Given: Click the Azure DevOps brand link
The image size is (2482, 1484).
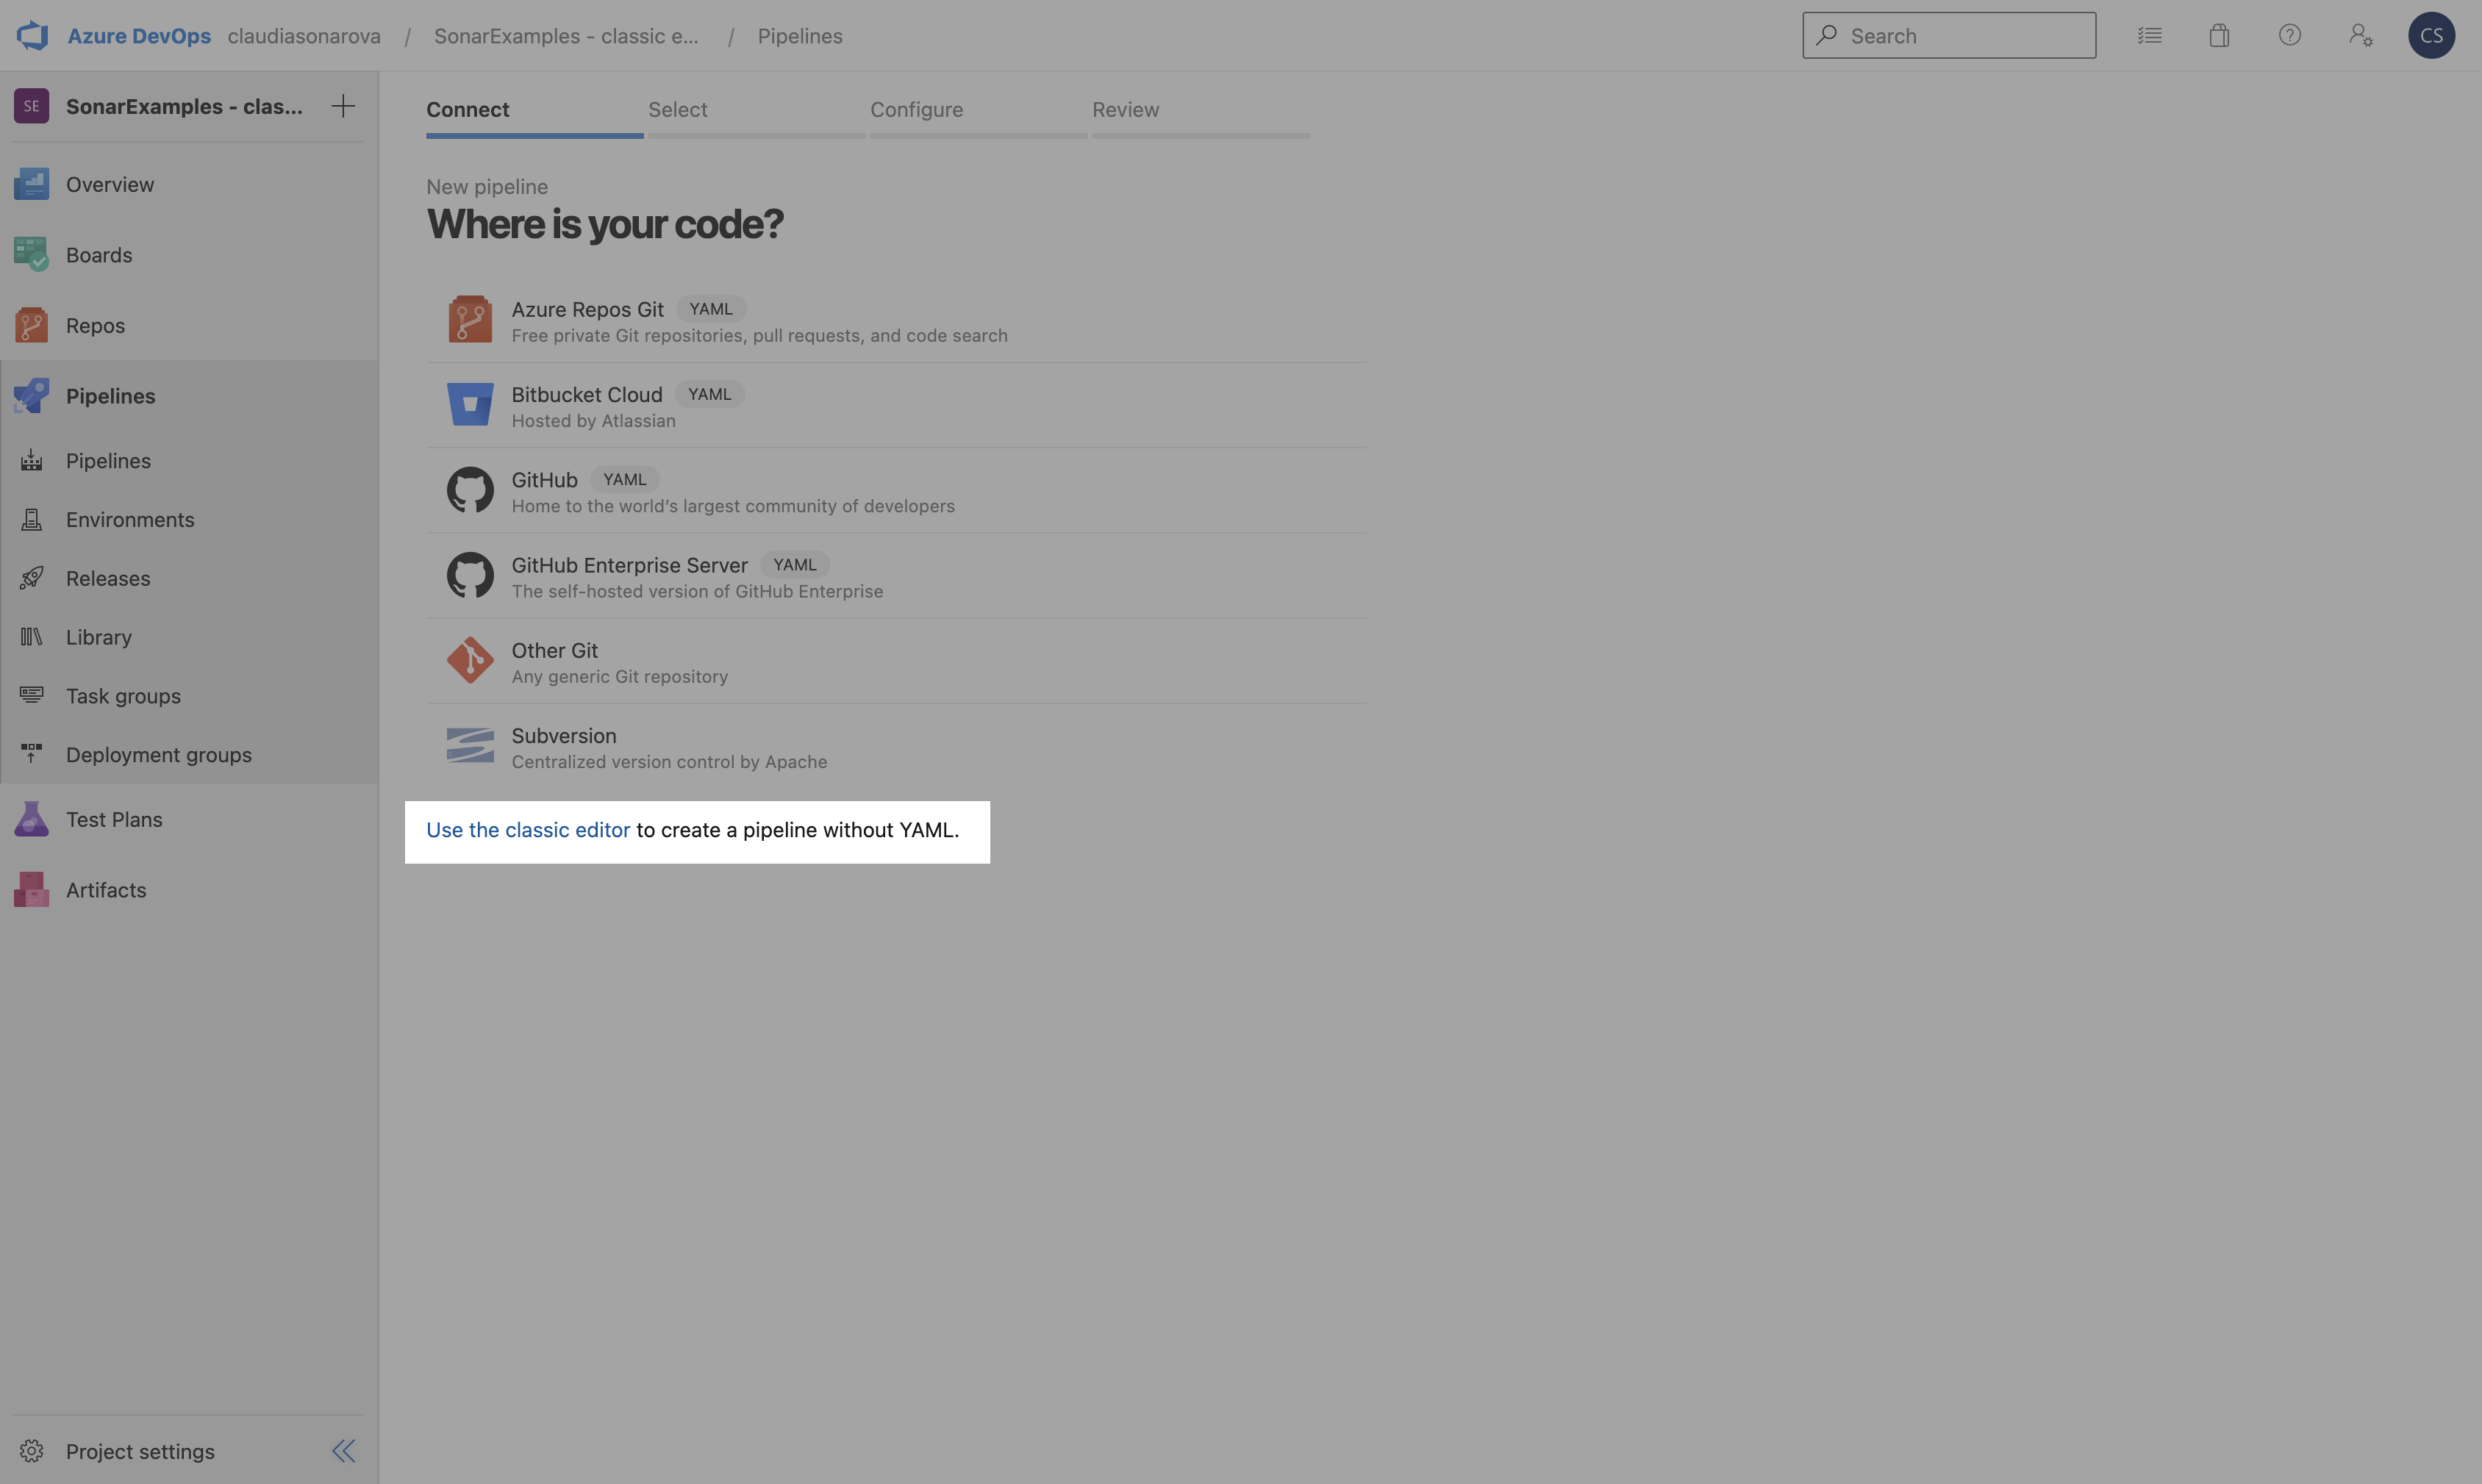Looking at the screenshot, I should [x=139, y=36].
